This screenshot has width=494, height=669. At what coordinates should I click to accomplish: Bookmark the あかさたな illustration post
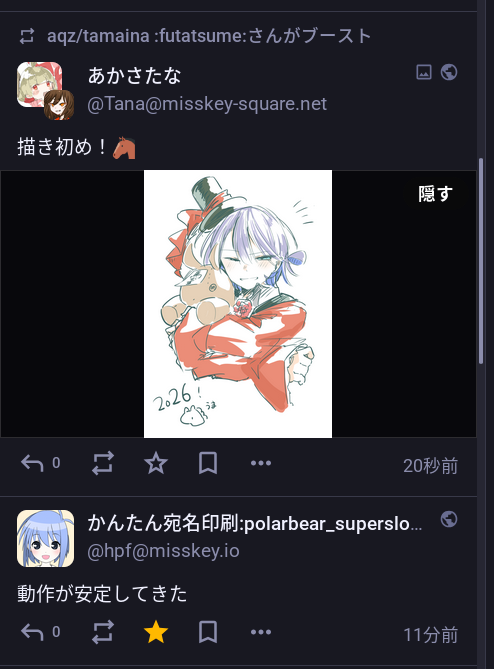[x=208, y=463]
